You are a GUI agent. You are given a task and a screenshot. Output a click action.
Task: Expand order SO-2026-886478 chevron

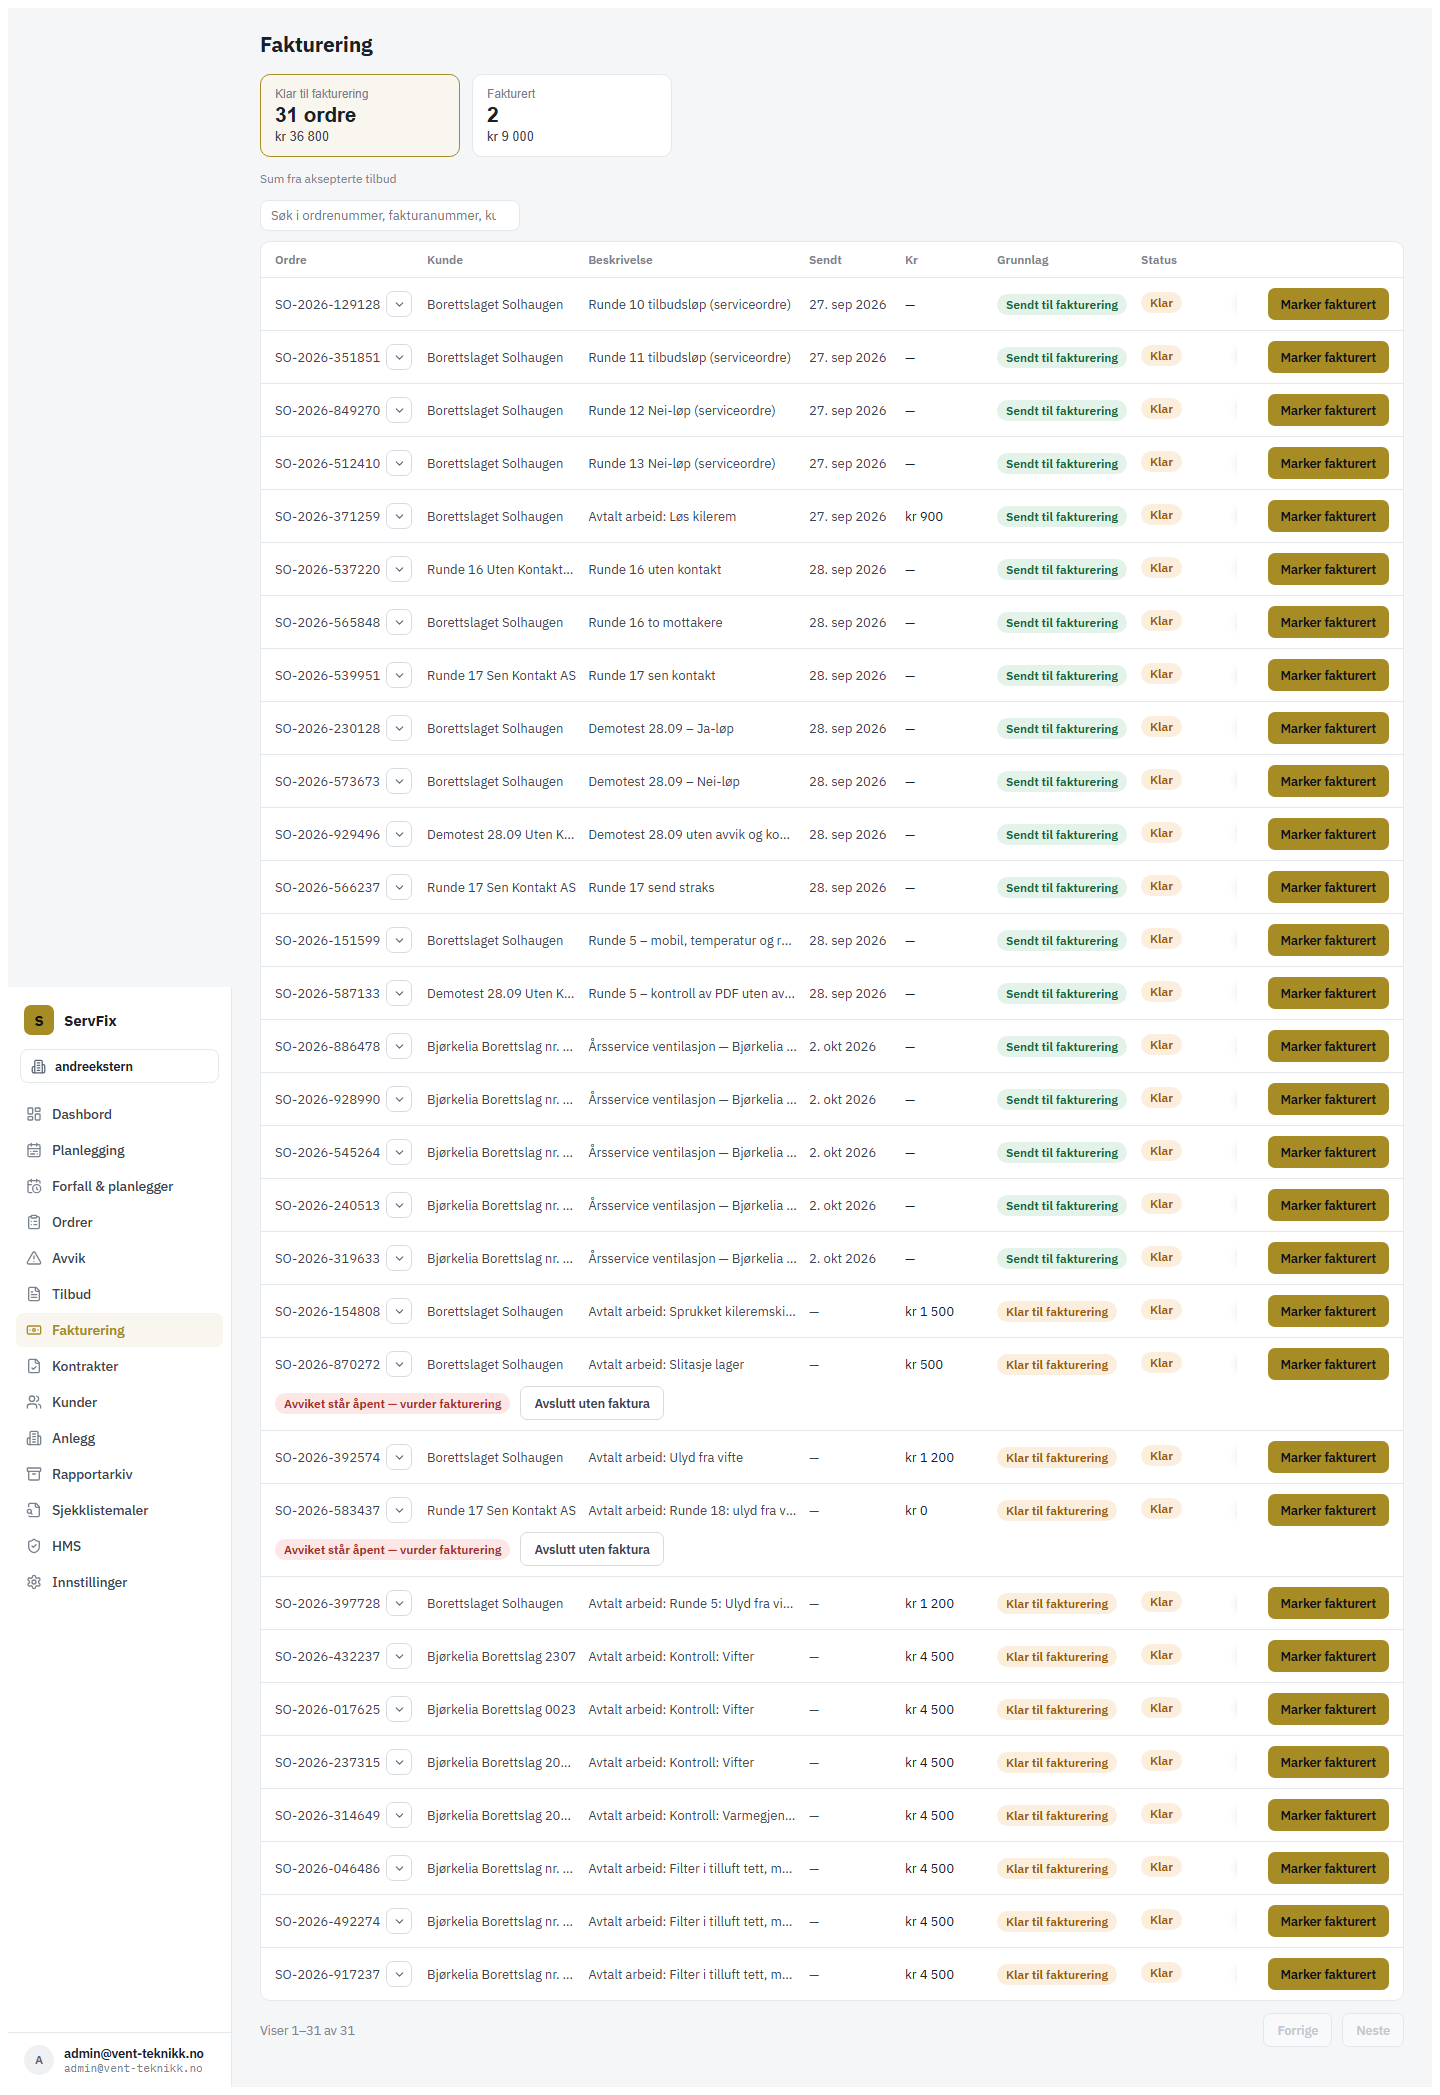pos(399,1046)
